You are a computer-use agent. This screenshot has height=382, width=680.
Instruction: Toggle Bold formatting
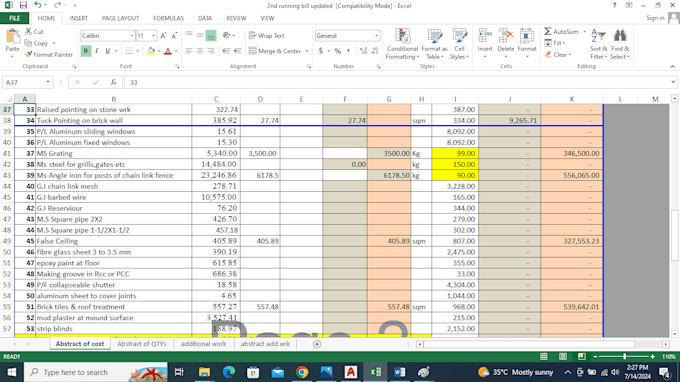coord(86,51)
